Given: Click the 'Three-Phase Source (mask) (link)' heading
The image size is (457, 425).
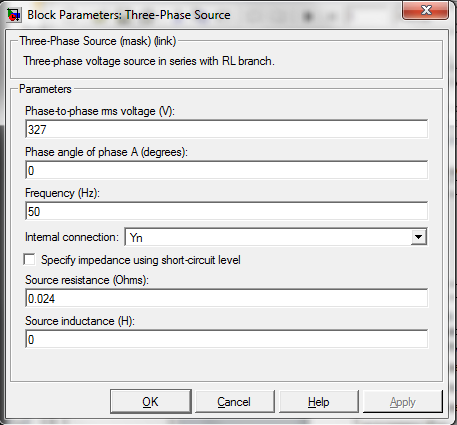Looking at the screenshot, I should 98,41.
